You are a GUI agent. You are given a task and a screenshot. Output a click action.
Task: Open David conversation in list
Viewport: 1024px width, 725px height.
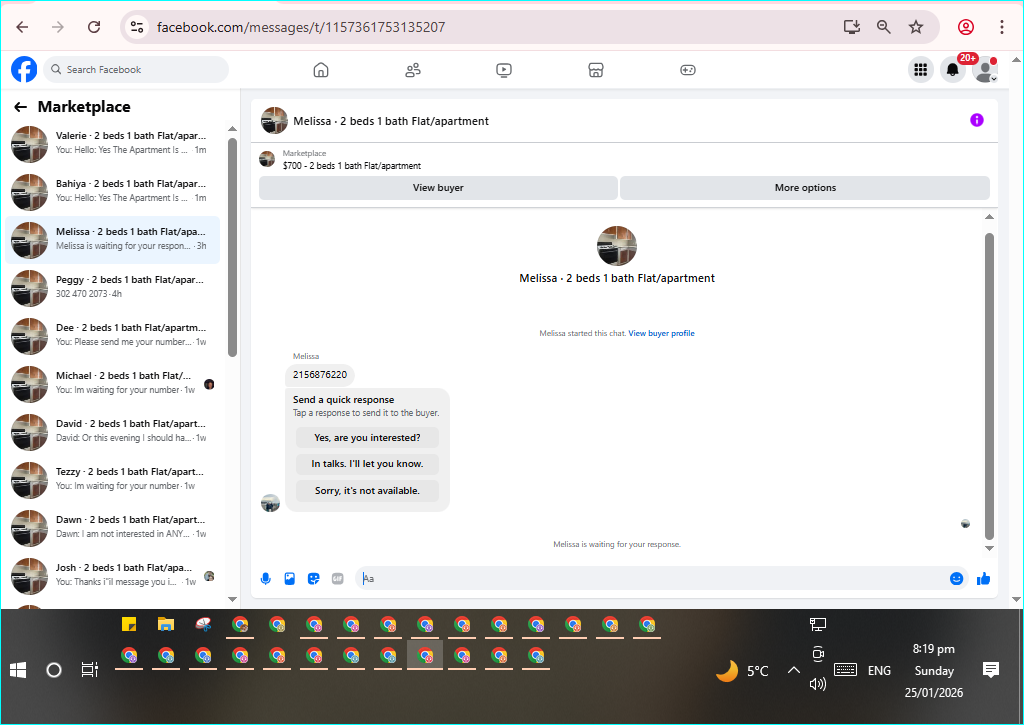(x=112, y=432)
